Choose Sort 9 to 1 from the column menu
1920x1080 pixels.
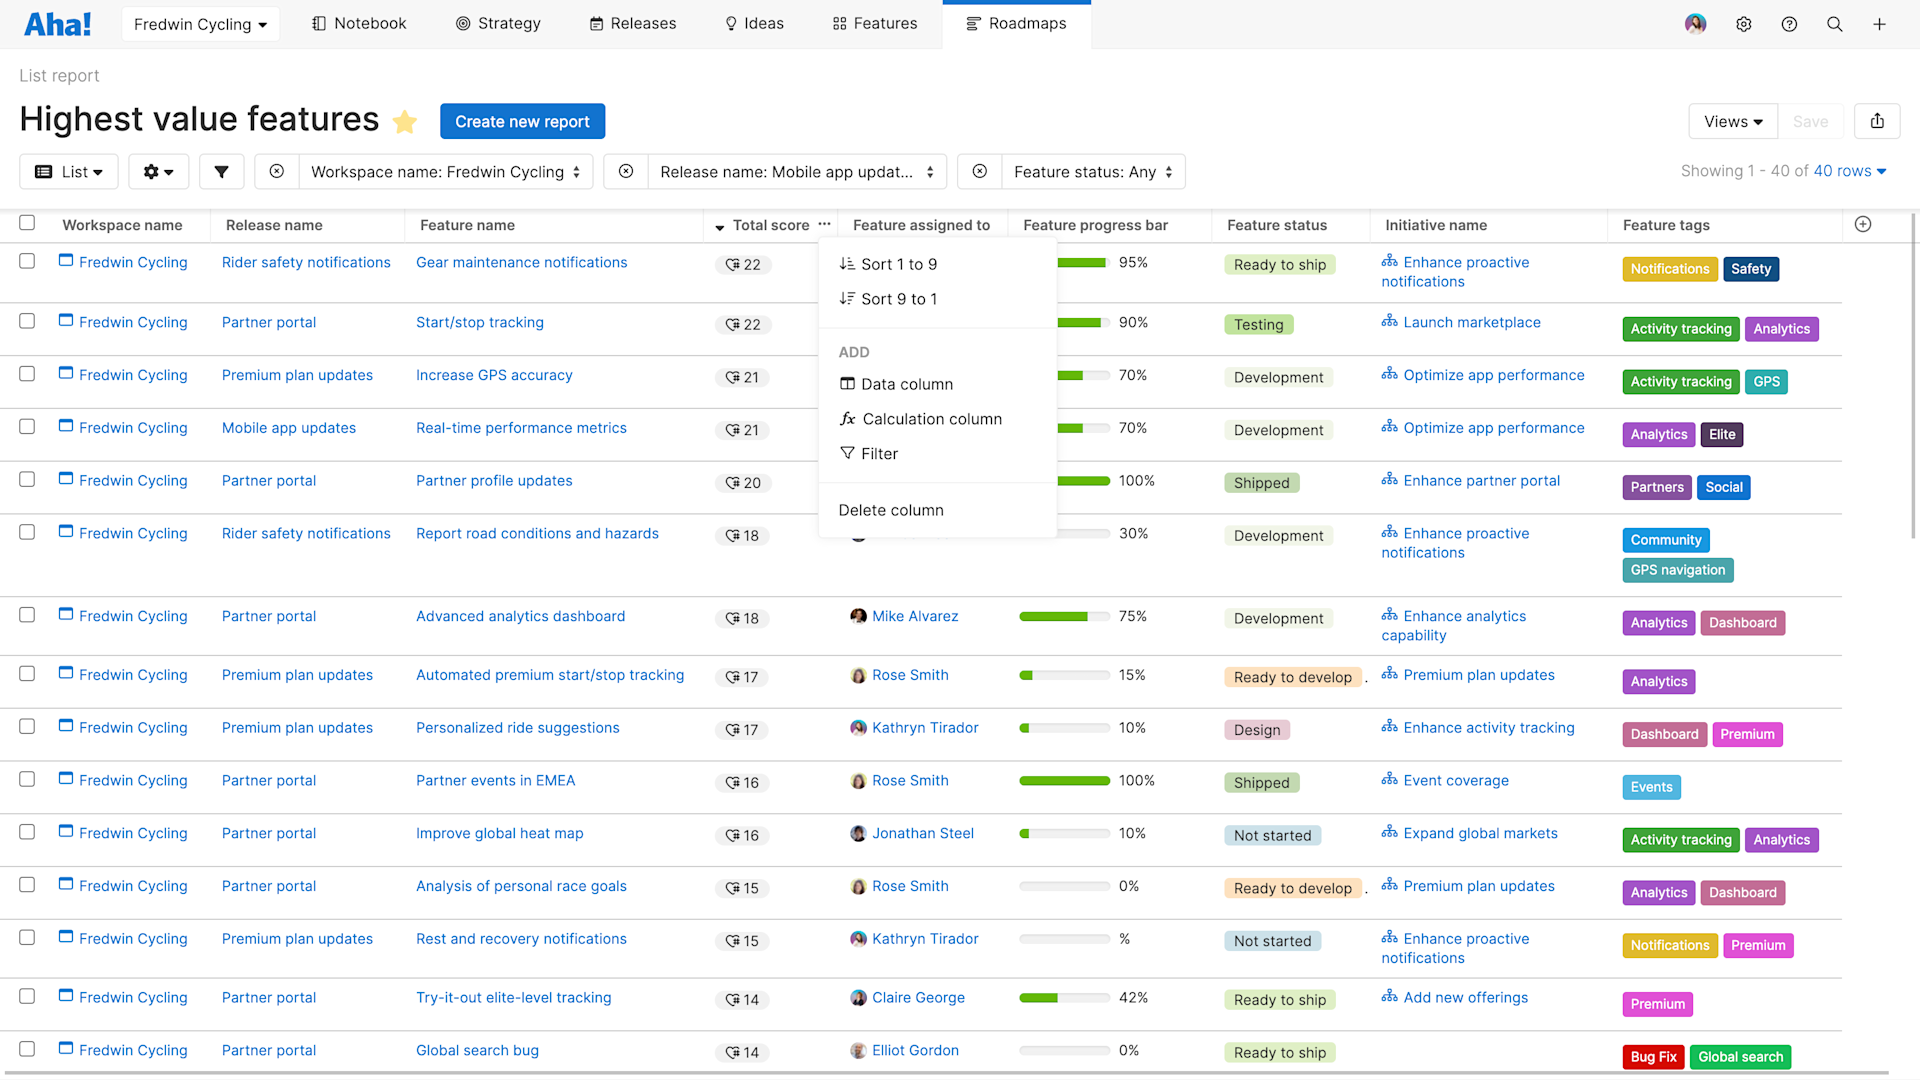coord(898,298)
